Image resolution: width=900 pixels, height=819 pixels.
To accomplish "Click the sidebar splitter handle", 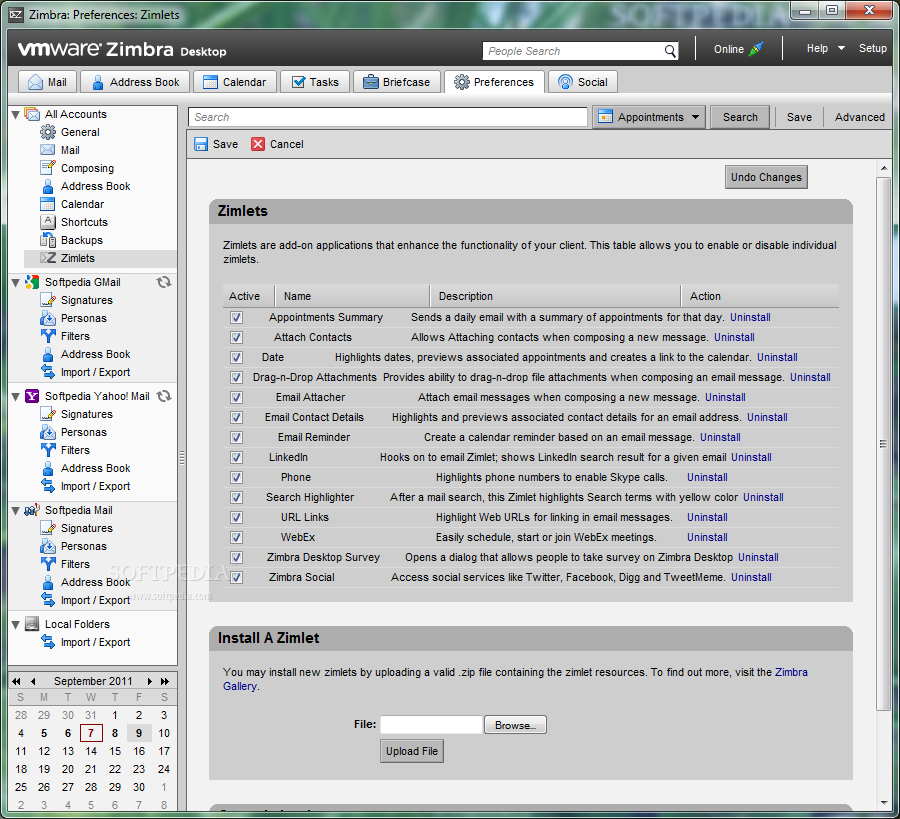I will [x=182, y=457].
